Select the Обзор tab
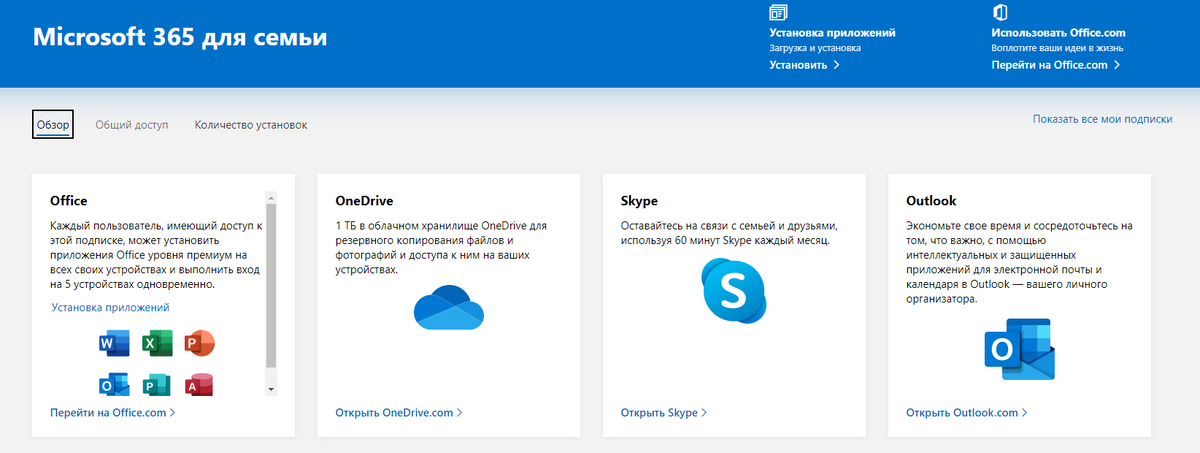 coord(53,125)
